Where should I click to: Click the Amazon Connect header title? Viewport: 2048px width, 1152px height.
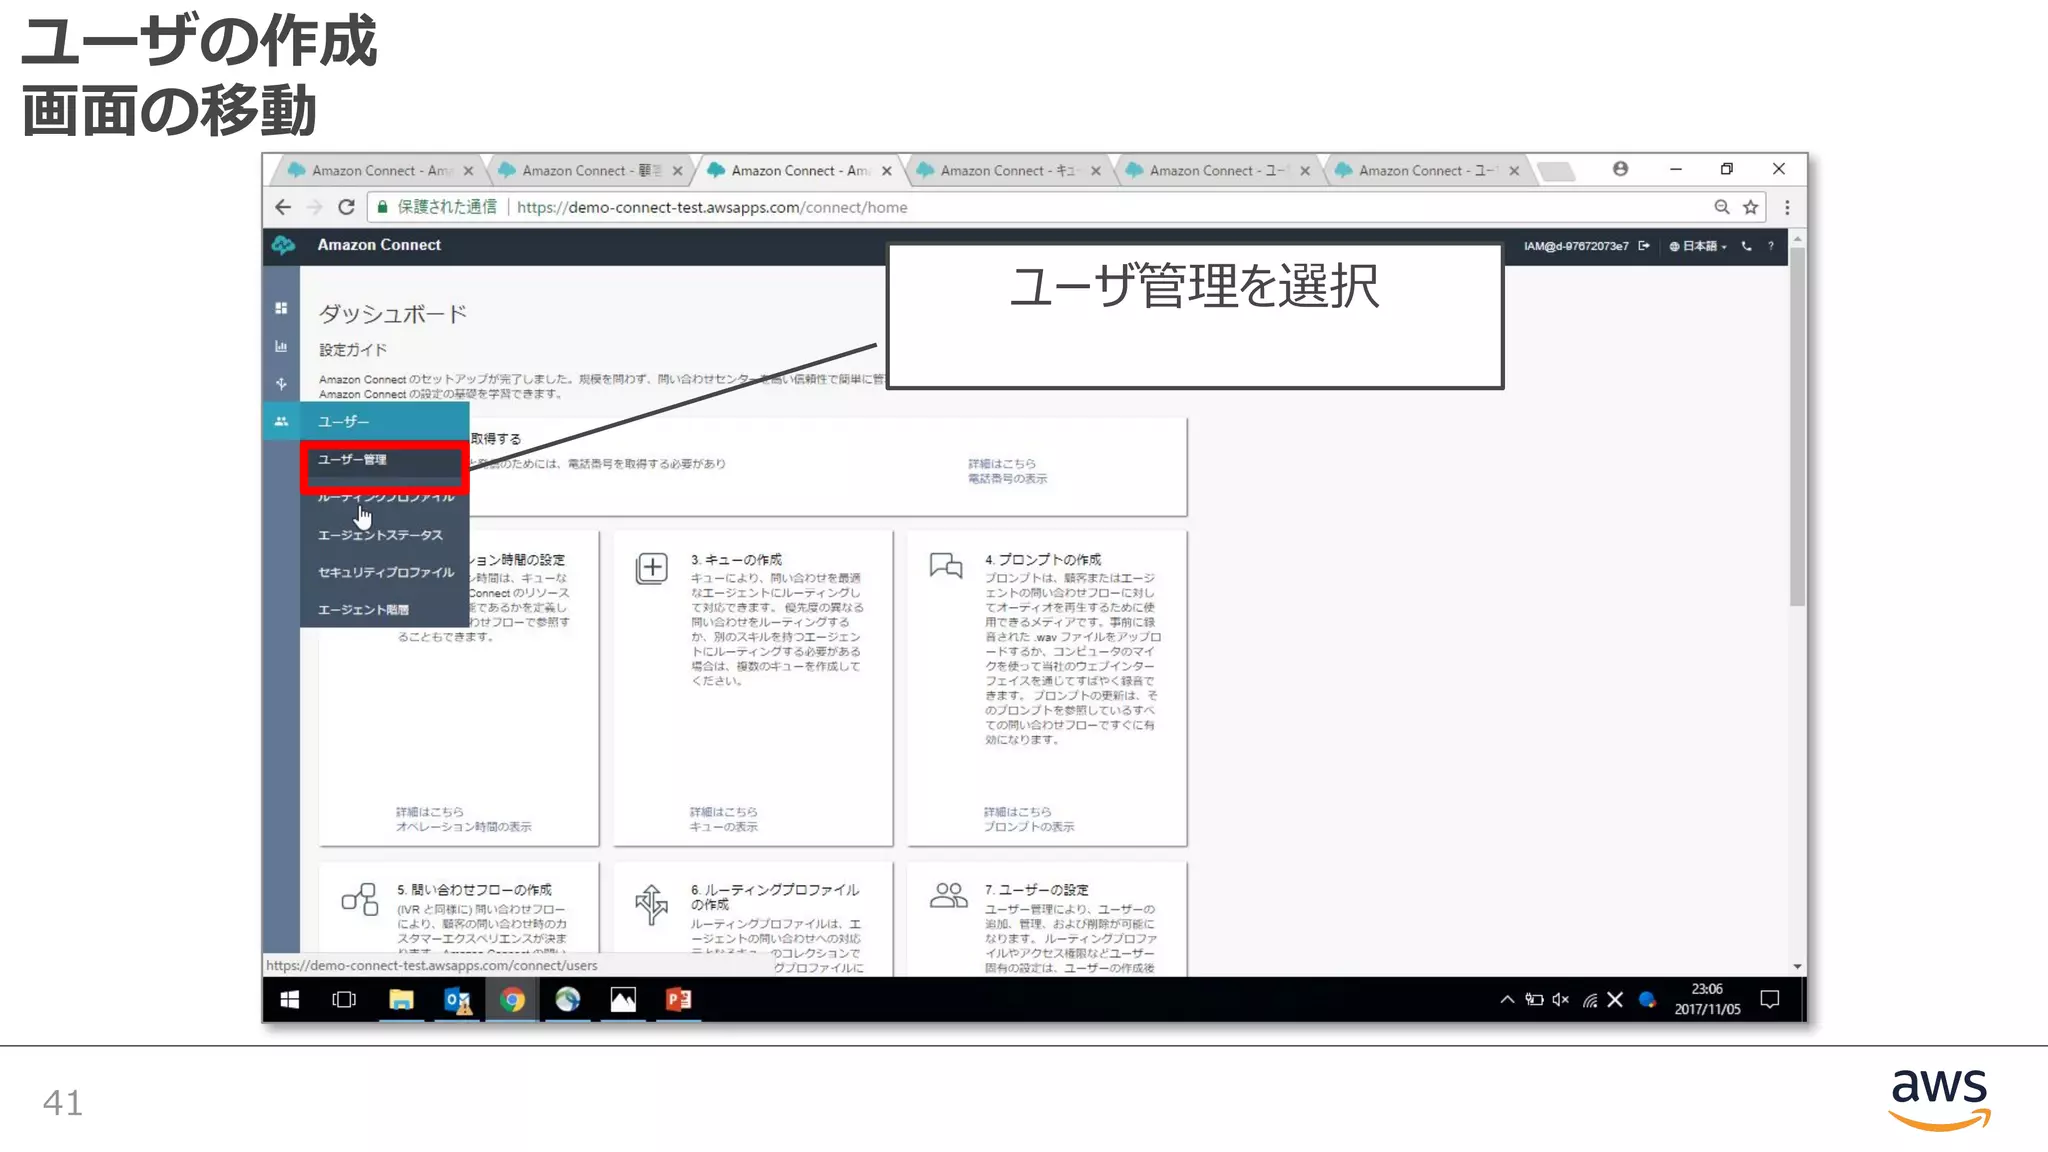click(379, 245)
